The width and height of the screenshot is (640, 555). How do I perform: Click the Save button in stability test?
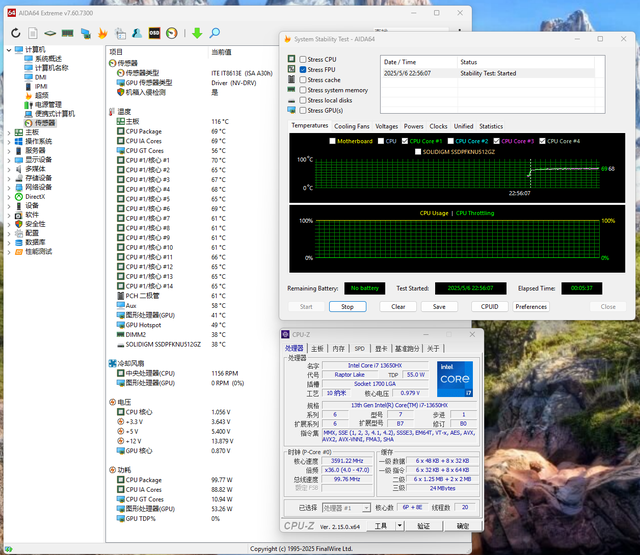point(439,306)
